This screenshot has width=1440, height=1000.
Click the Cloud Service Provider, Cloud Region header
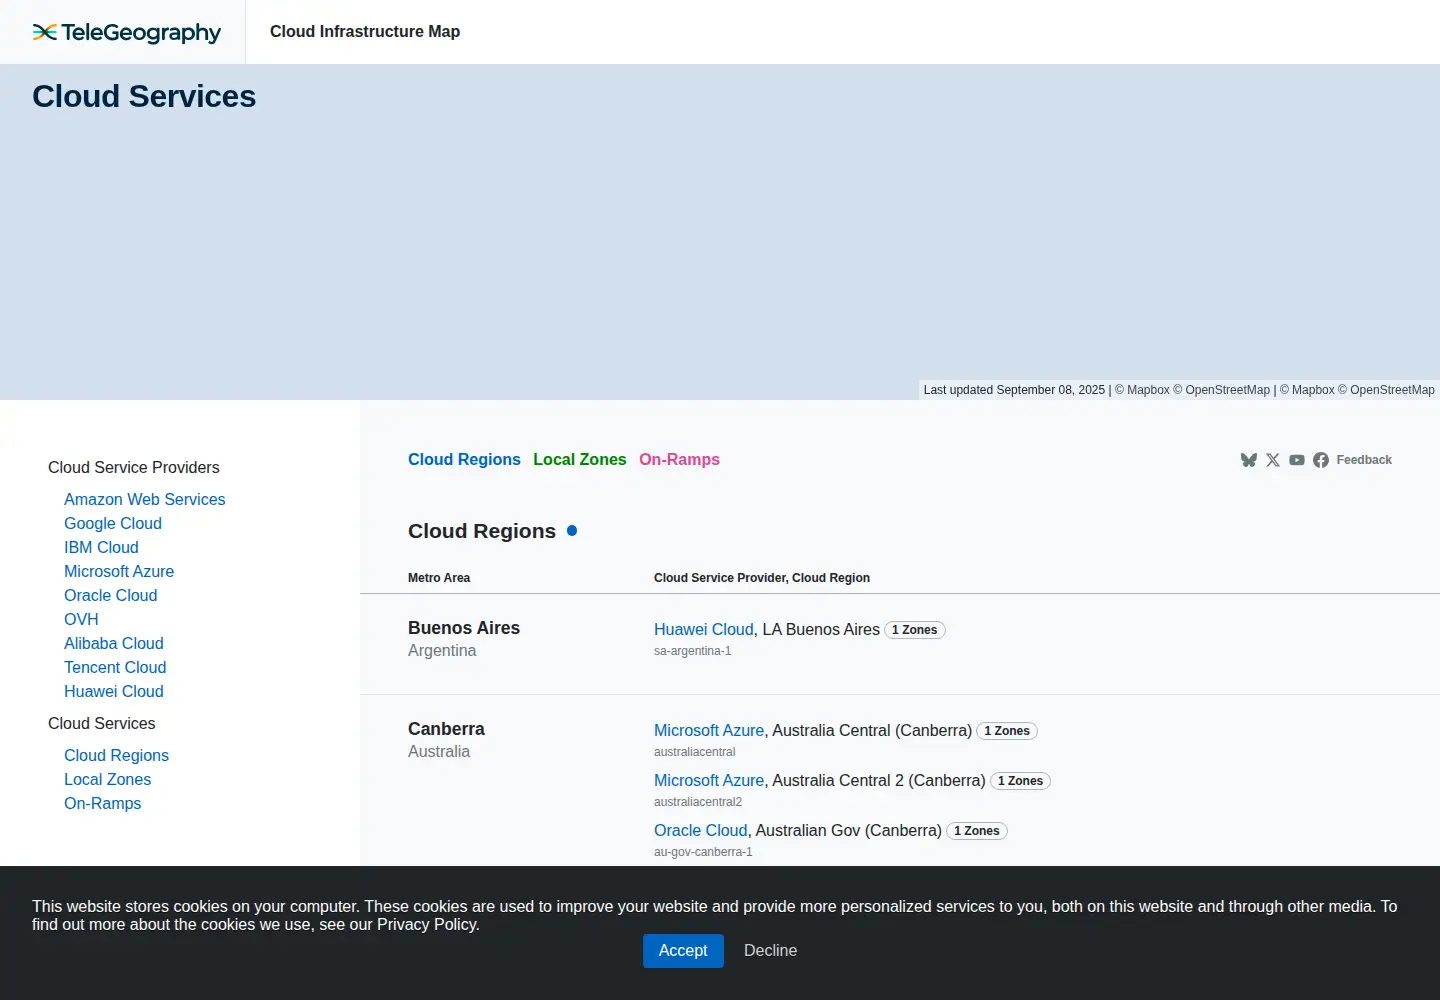(762, 578)
